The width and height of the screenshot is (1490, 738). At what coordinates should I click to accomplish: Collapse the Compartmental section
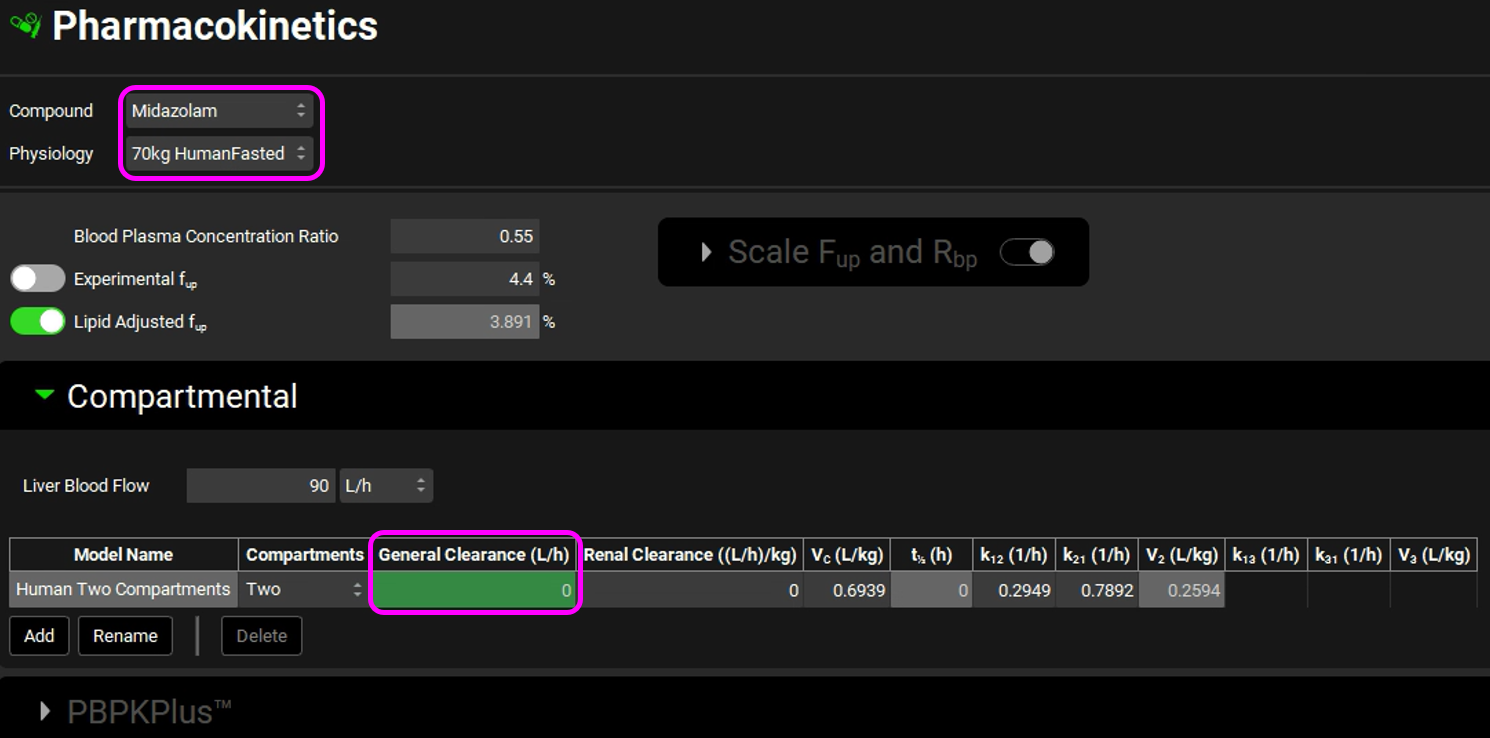click(44, 396)
